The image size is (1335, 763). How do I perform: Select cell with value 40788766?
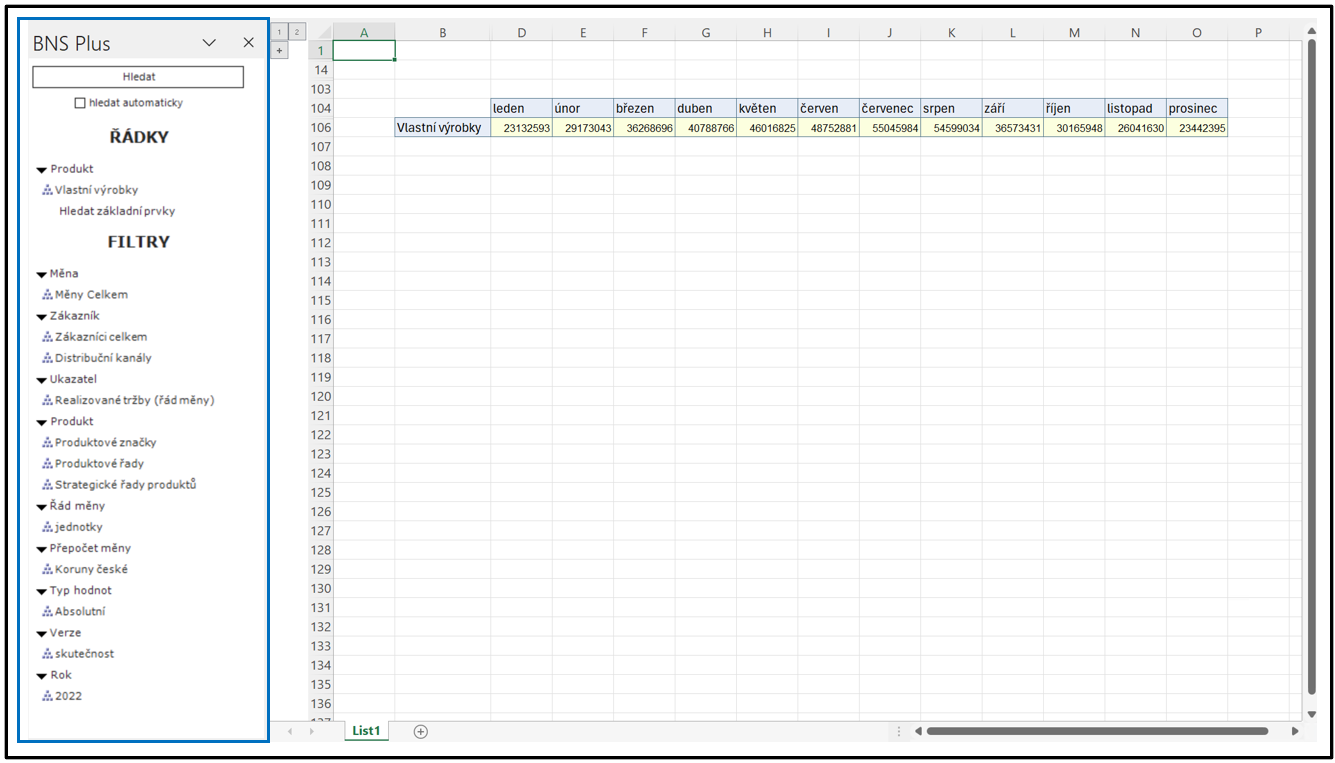coord(706,127)
